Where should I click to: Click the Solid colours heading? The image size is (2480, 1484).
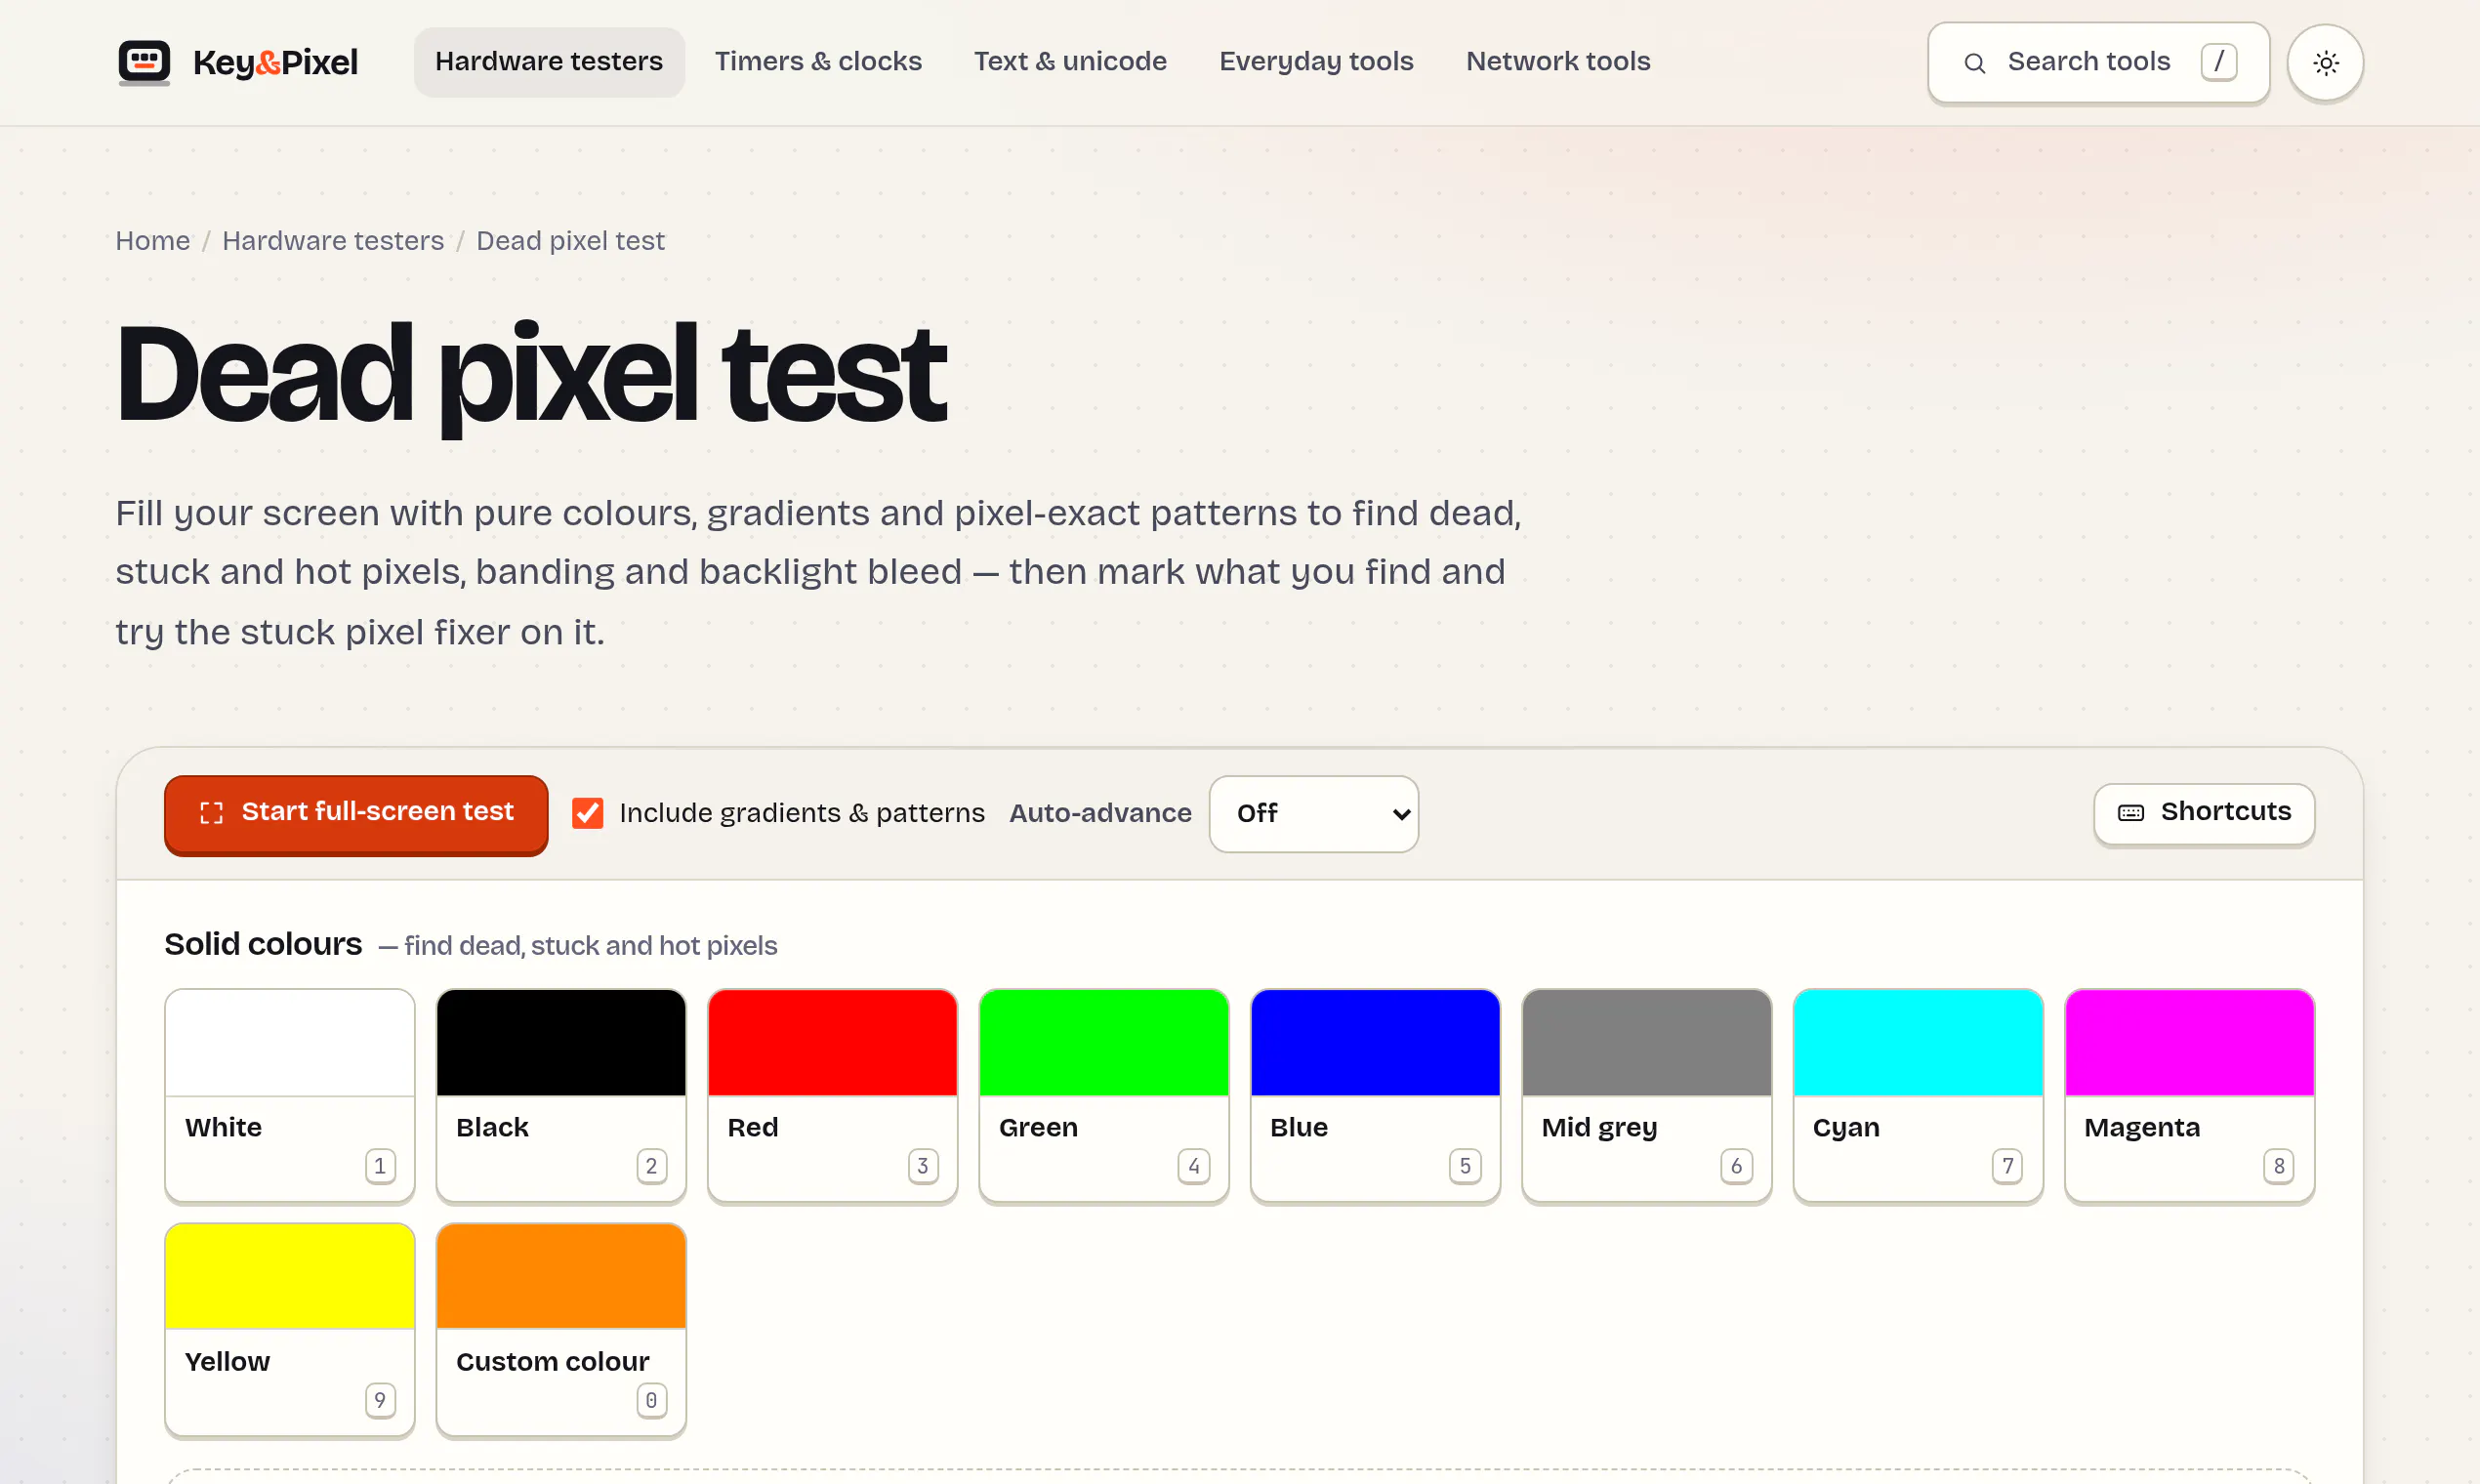click(263, 944)
